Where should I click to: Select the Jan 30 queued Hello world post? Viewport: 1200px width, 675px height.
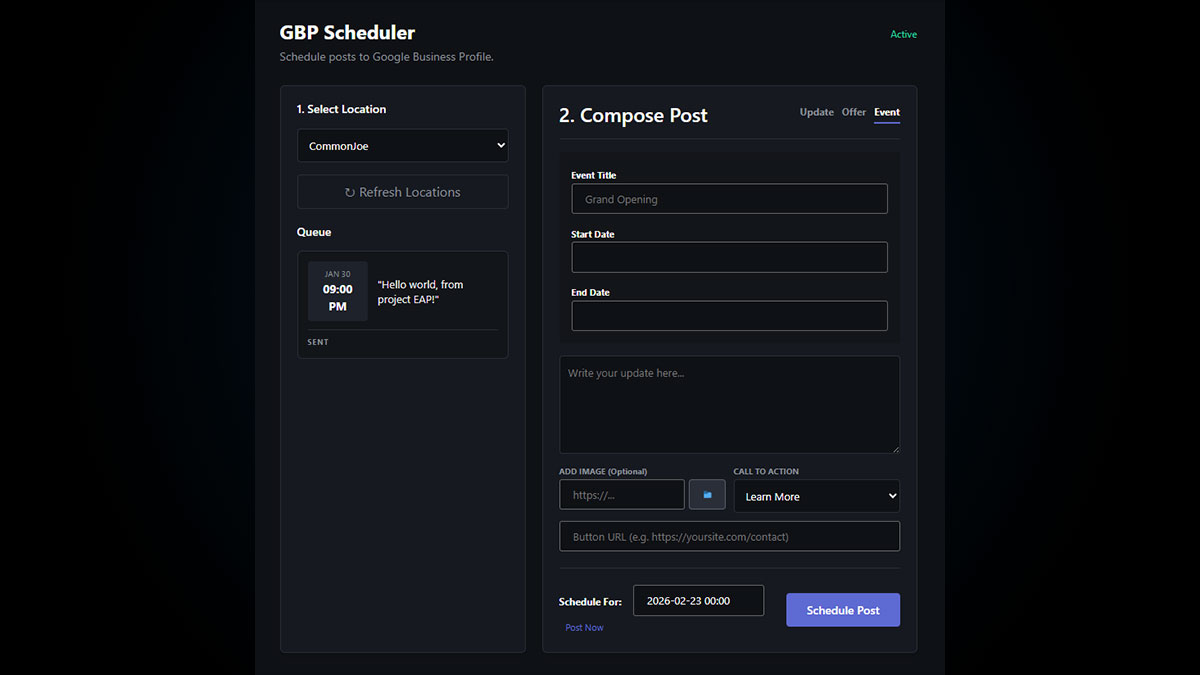pos(403,291)
